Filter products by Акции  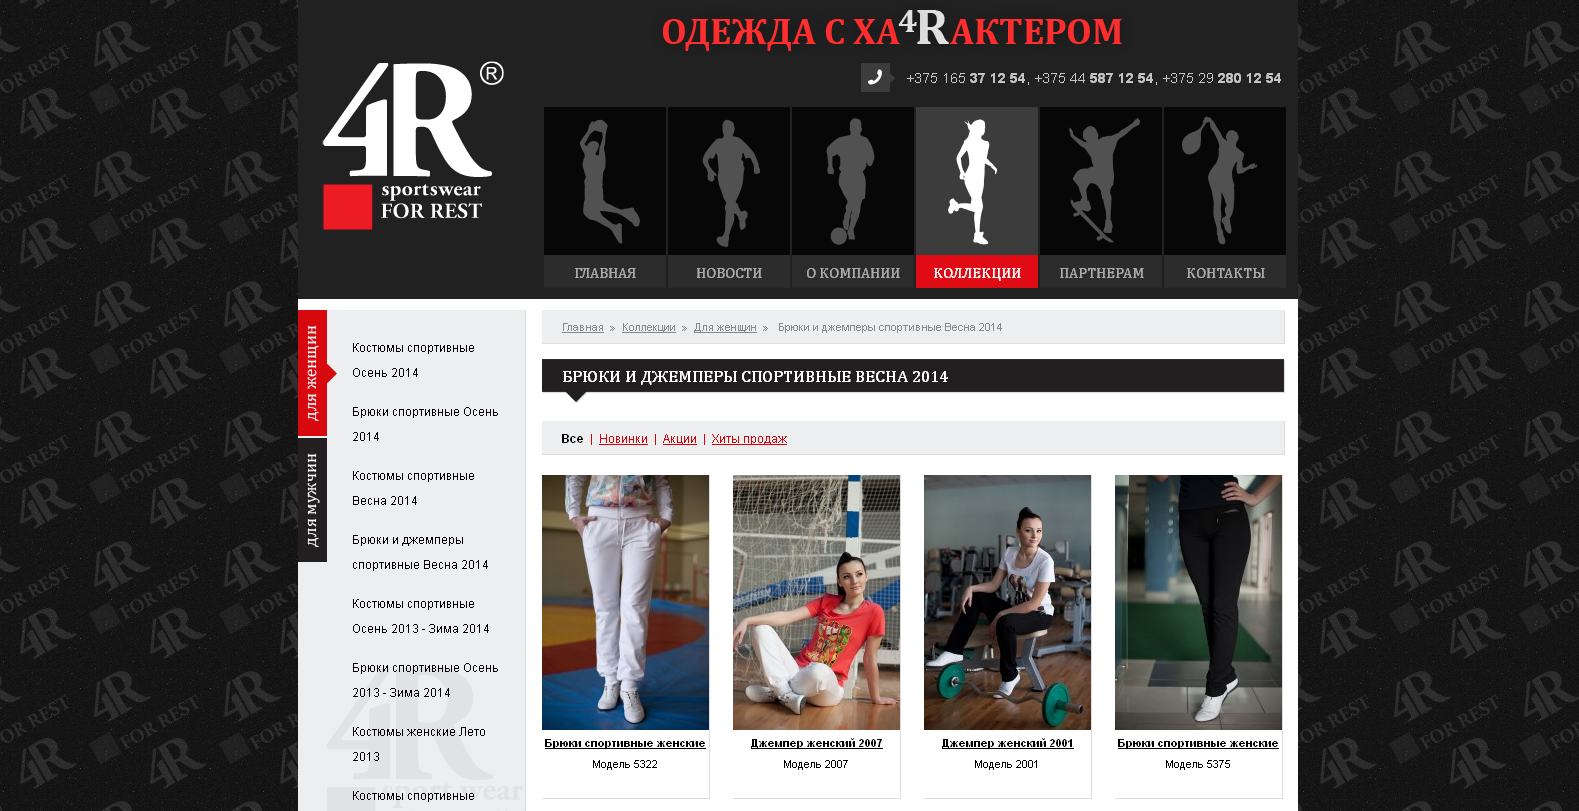pyautogui.click(x=680, y=439)
